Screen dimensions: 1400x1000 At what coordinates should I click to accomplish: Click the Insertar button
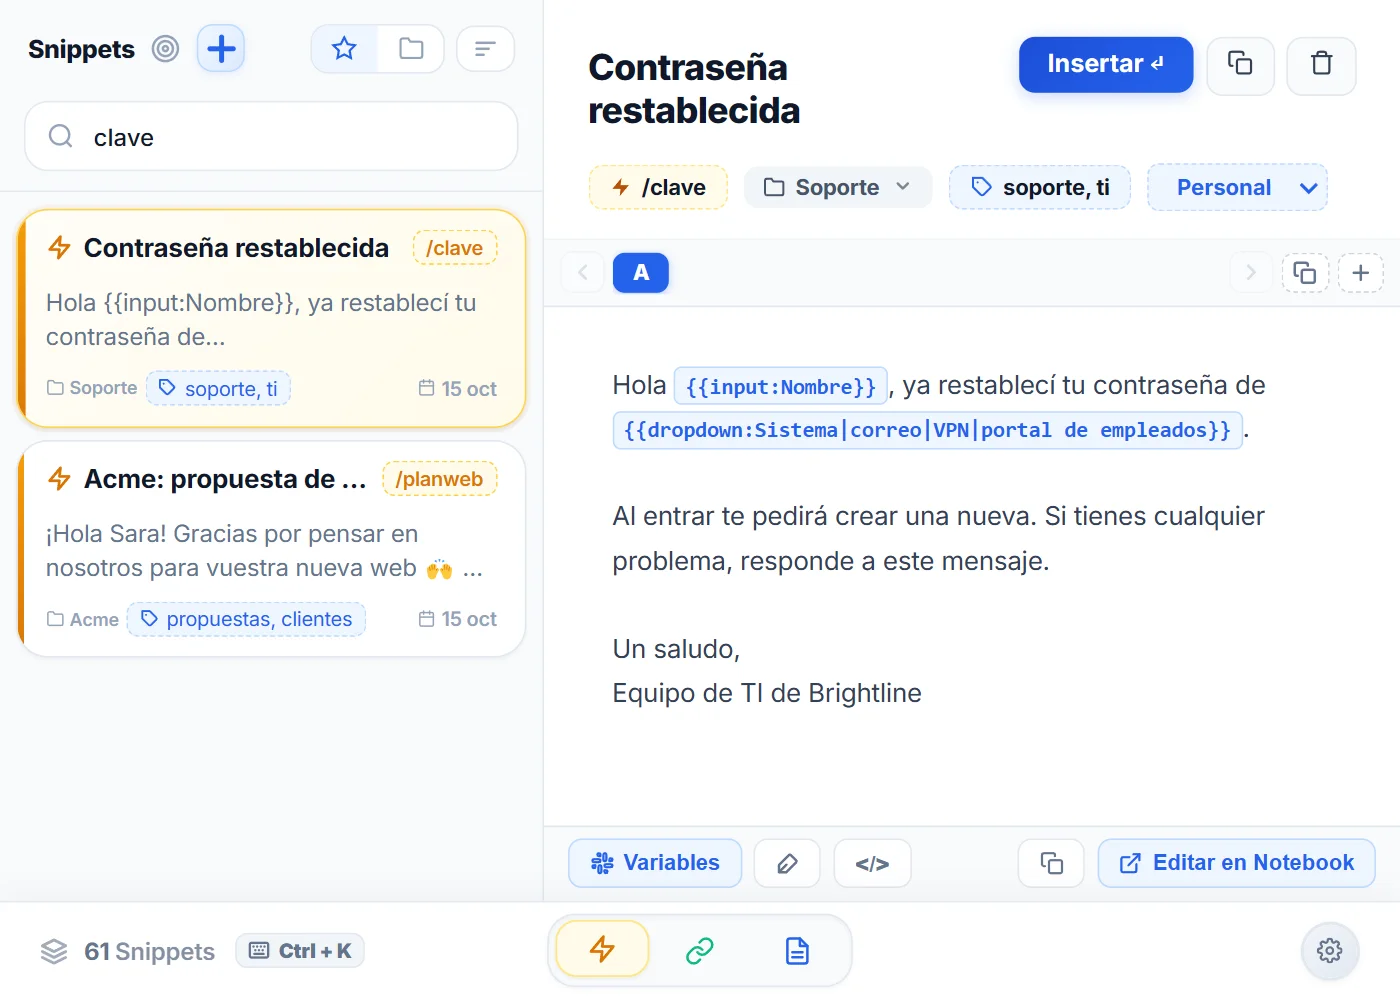coord(1106,64)
